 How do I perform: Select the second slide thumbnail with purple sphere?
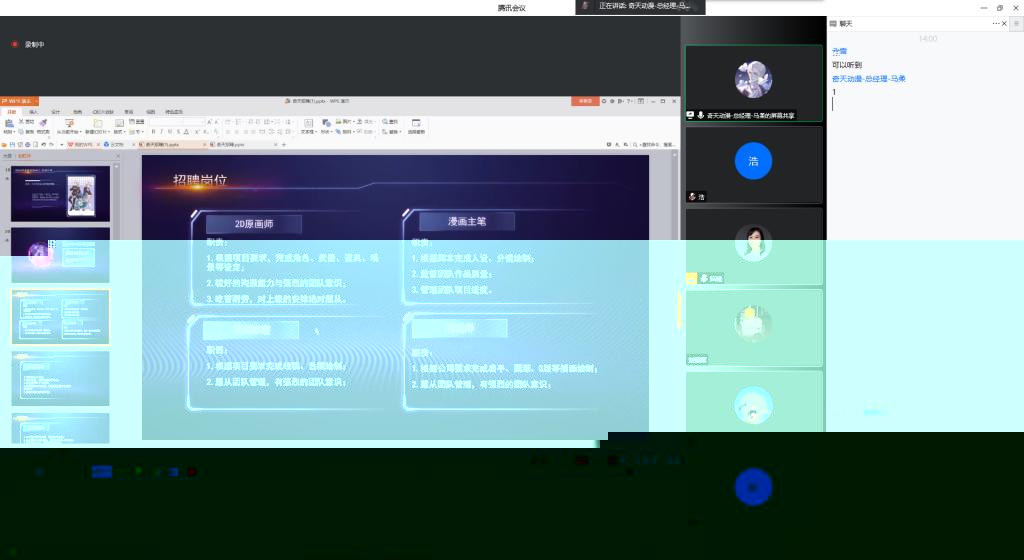coord(60,255)
